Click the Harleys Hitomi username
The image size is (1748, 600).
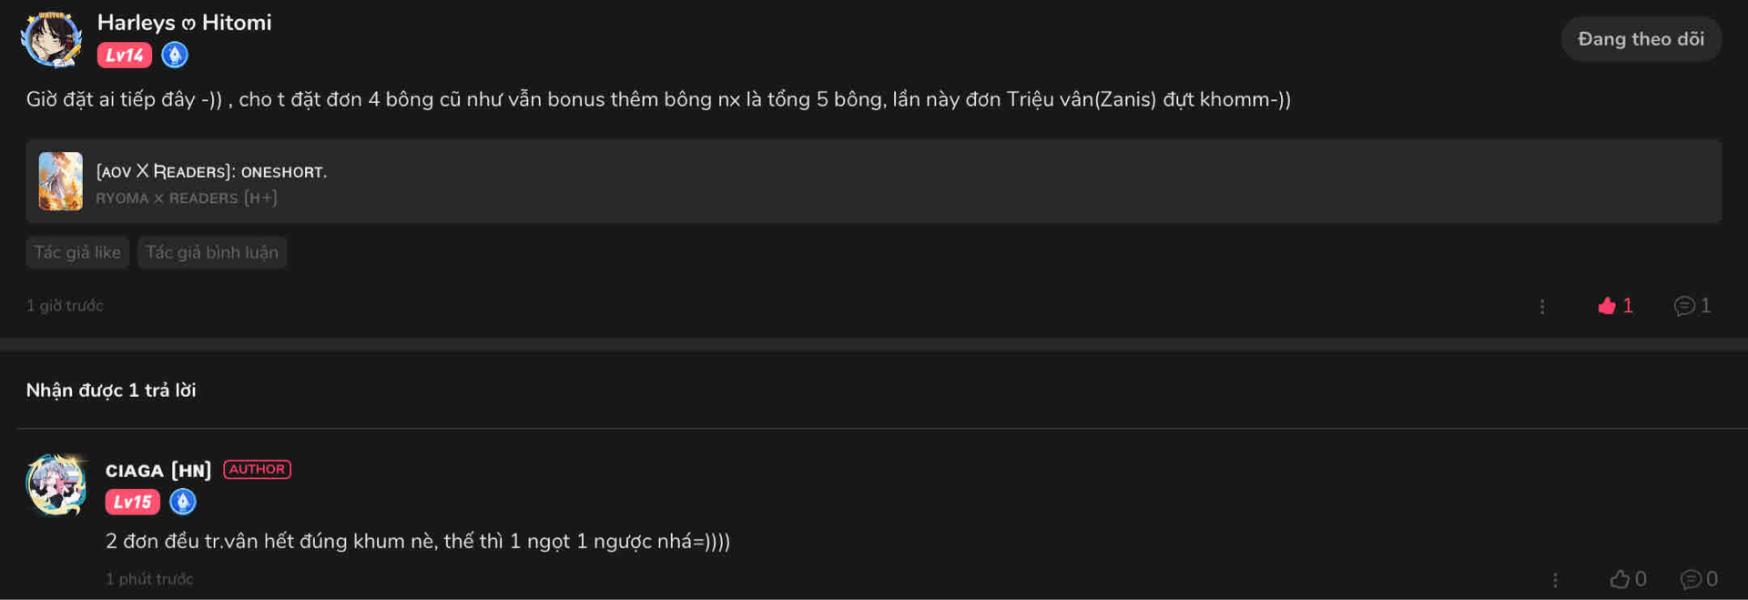[x=184, y=22]
